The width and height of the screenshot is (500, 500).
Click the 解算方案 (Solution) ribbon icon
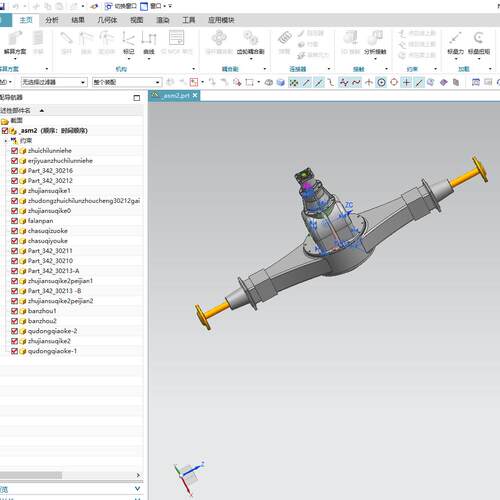pyautogui.click(x=15, y=42)
